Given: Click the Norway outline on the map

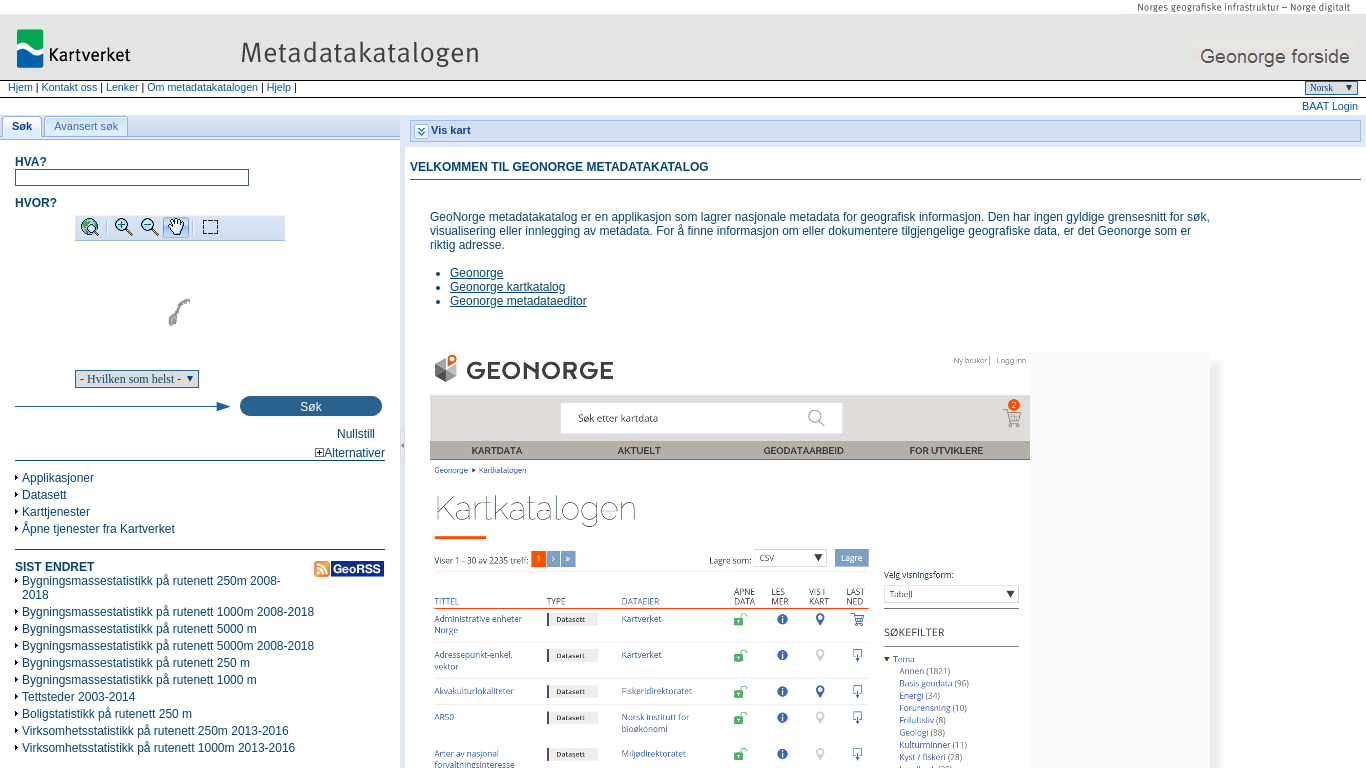Looking at the screenshot, I should click(179, 312).
